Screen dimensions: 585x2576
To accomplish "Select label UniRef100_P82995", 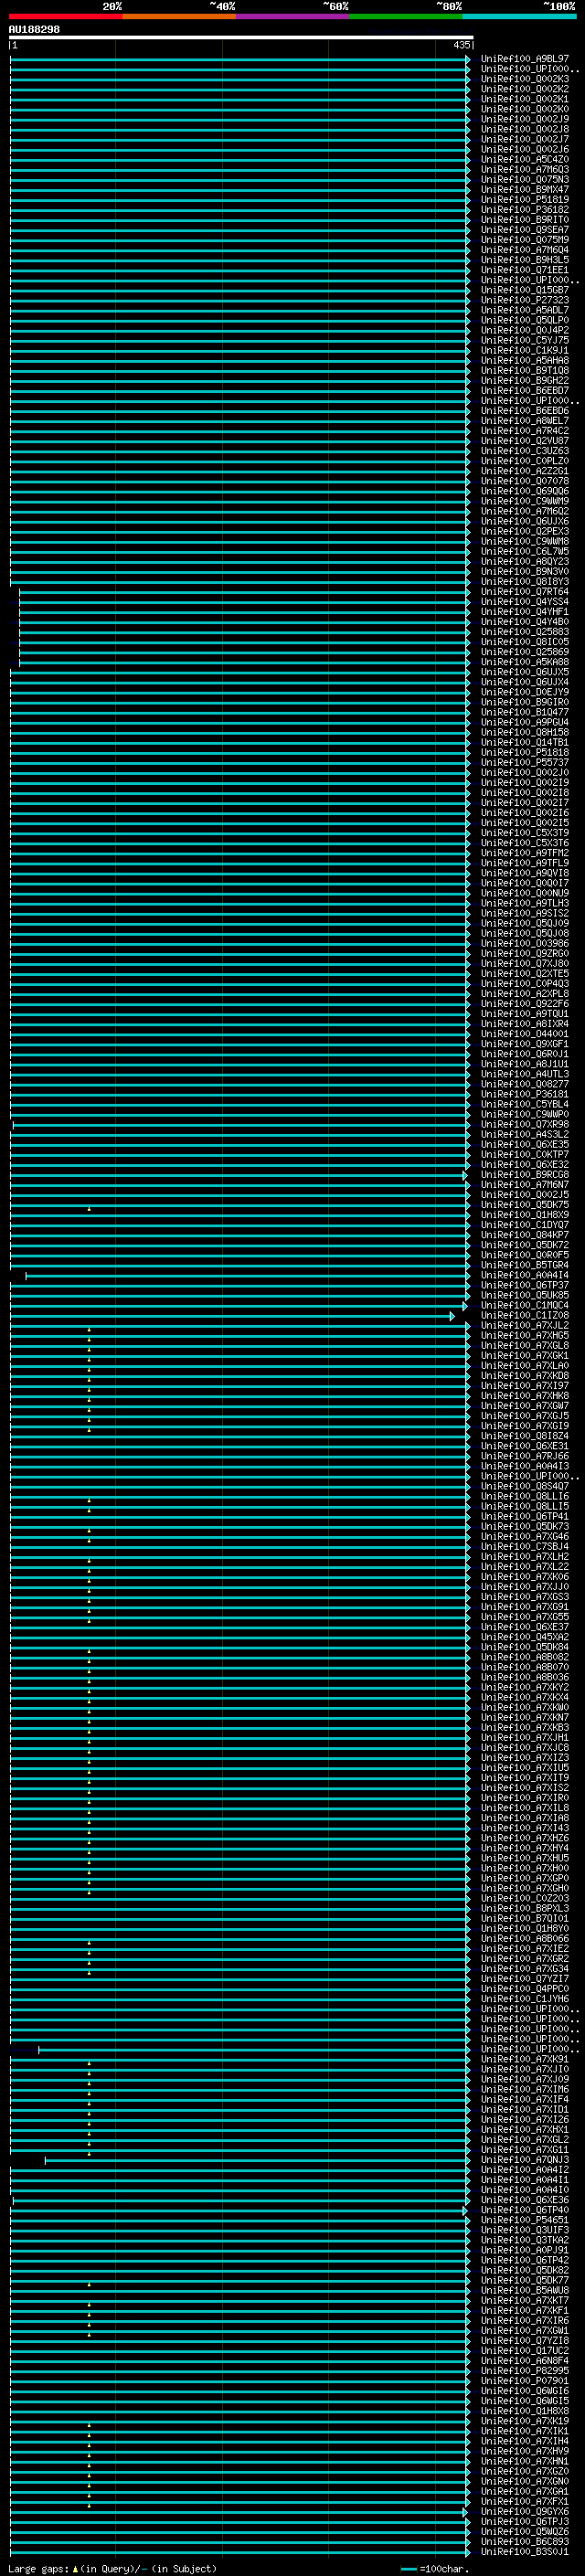I will (x=524, y=2371).
